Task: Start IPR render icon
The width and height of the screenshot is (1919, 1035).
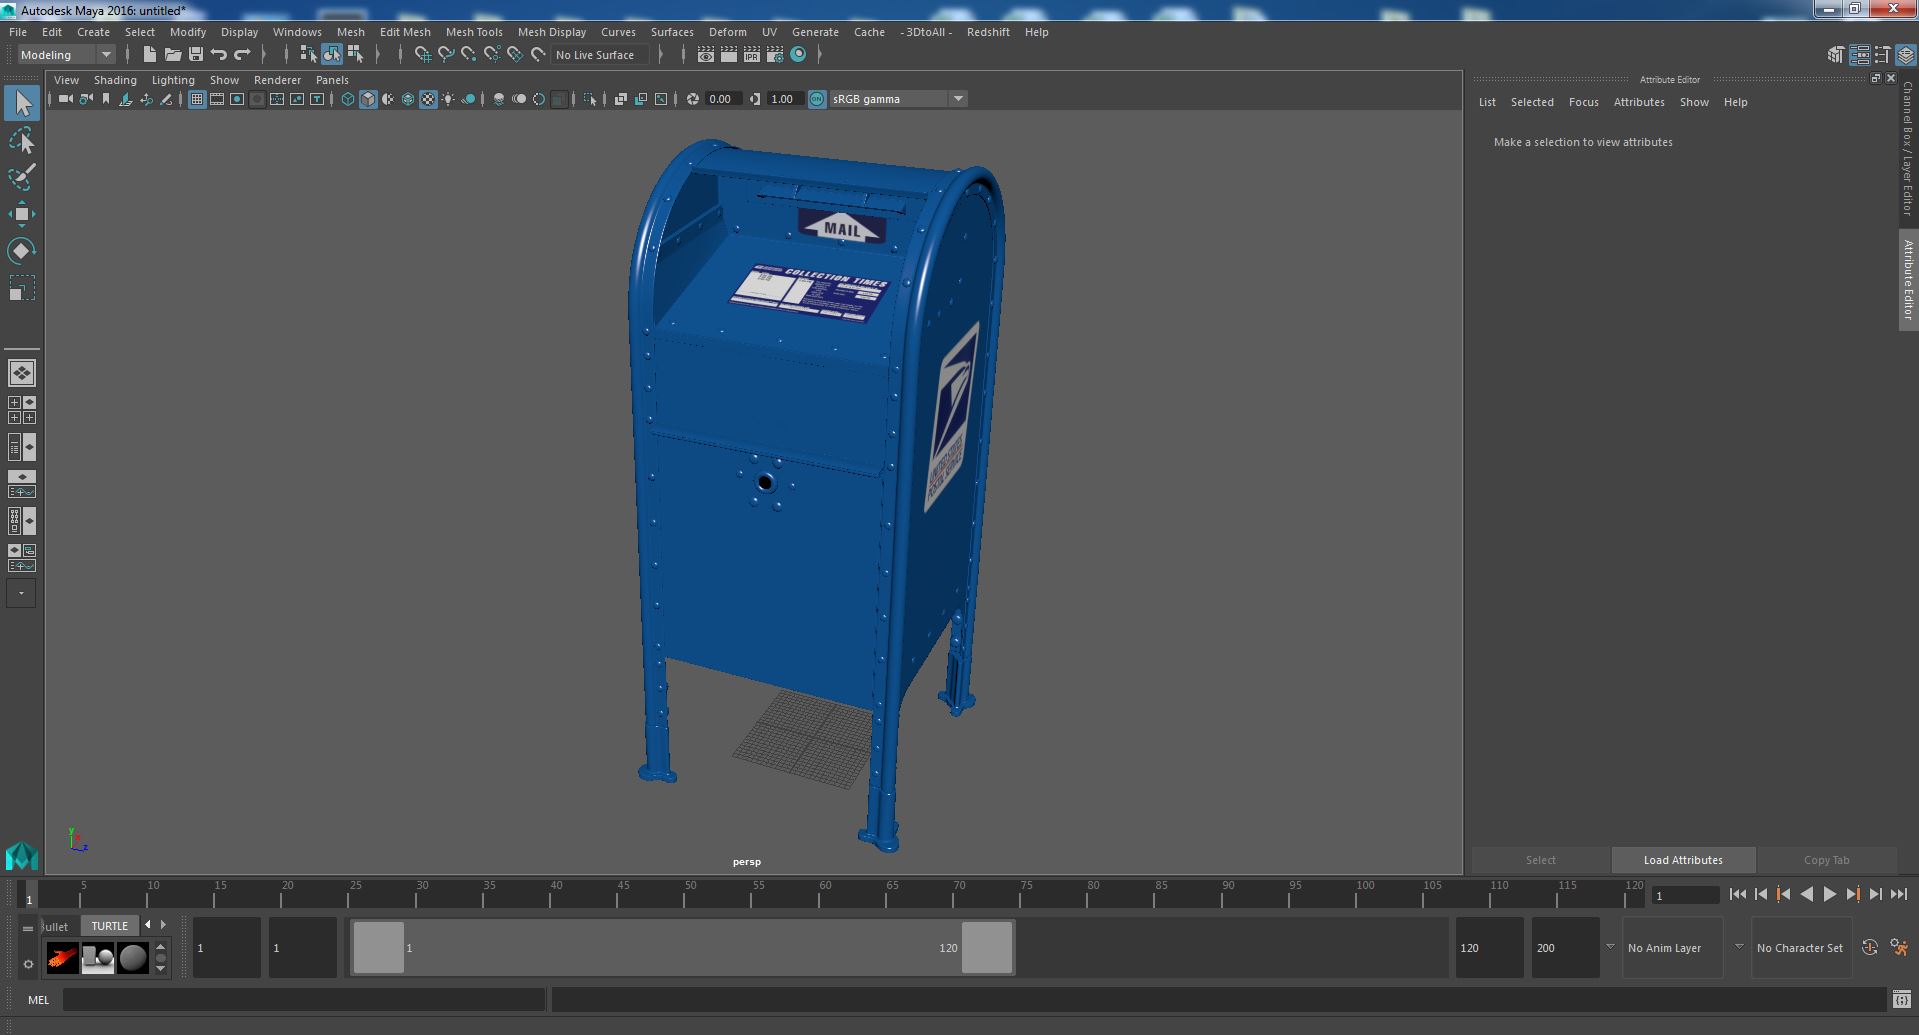Action: click(752, 55)
